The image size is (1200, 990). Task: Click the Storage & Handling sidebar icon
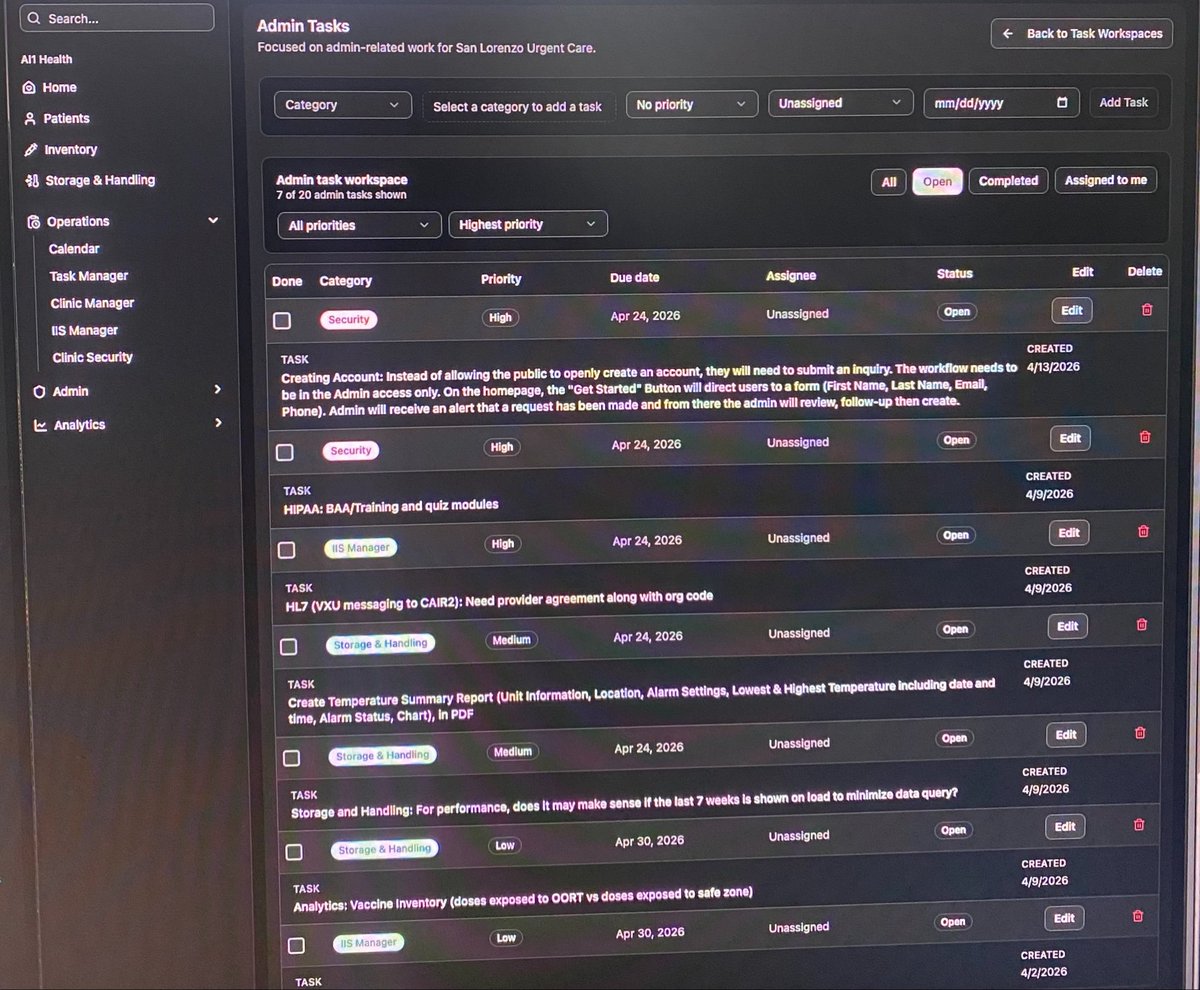tap(32, 181)
